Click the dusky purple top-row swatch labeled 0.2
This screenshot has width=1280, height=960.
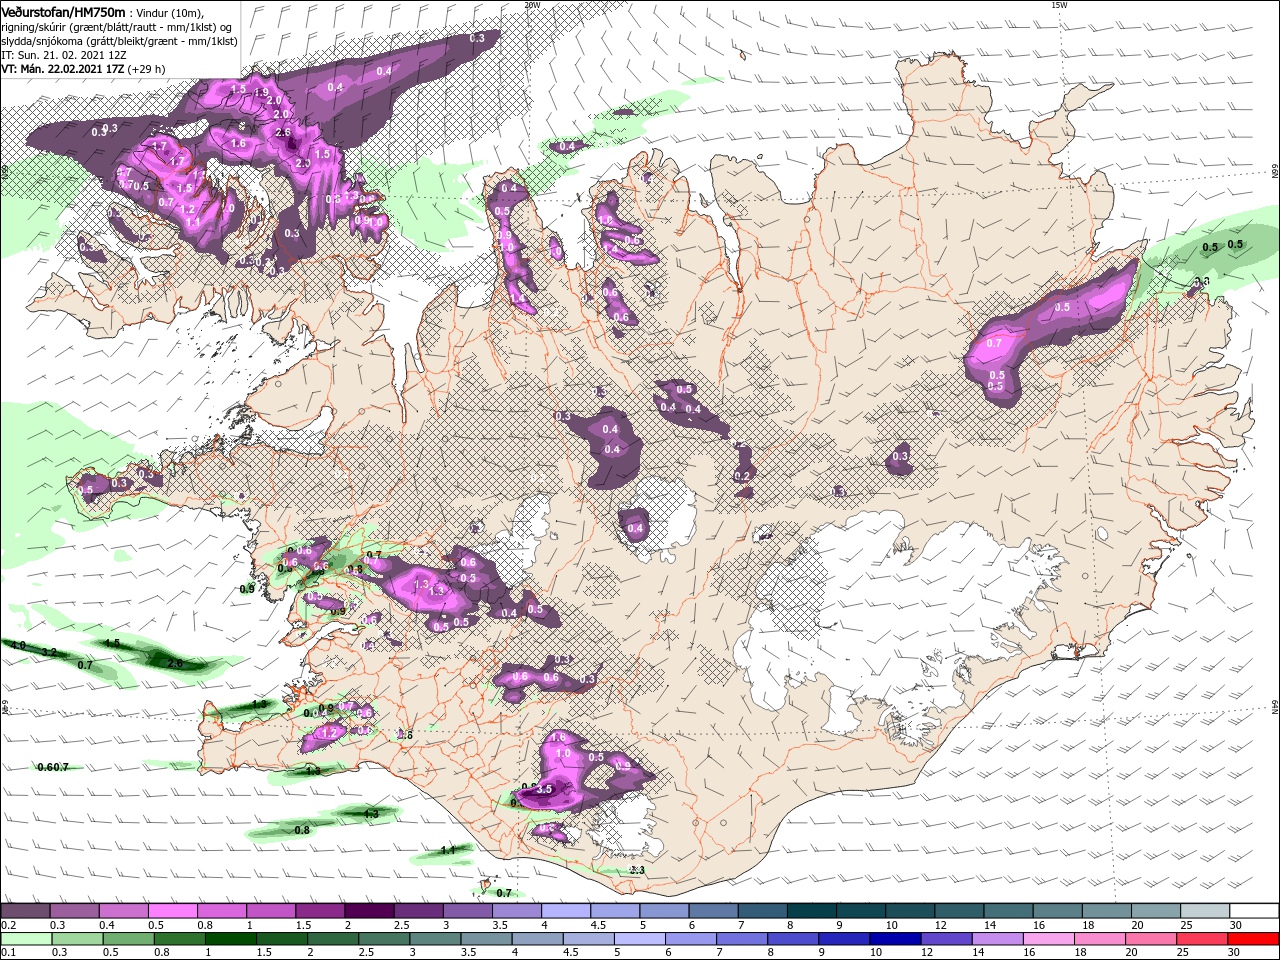pos(25,911)
